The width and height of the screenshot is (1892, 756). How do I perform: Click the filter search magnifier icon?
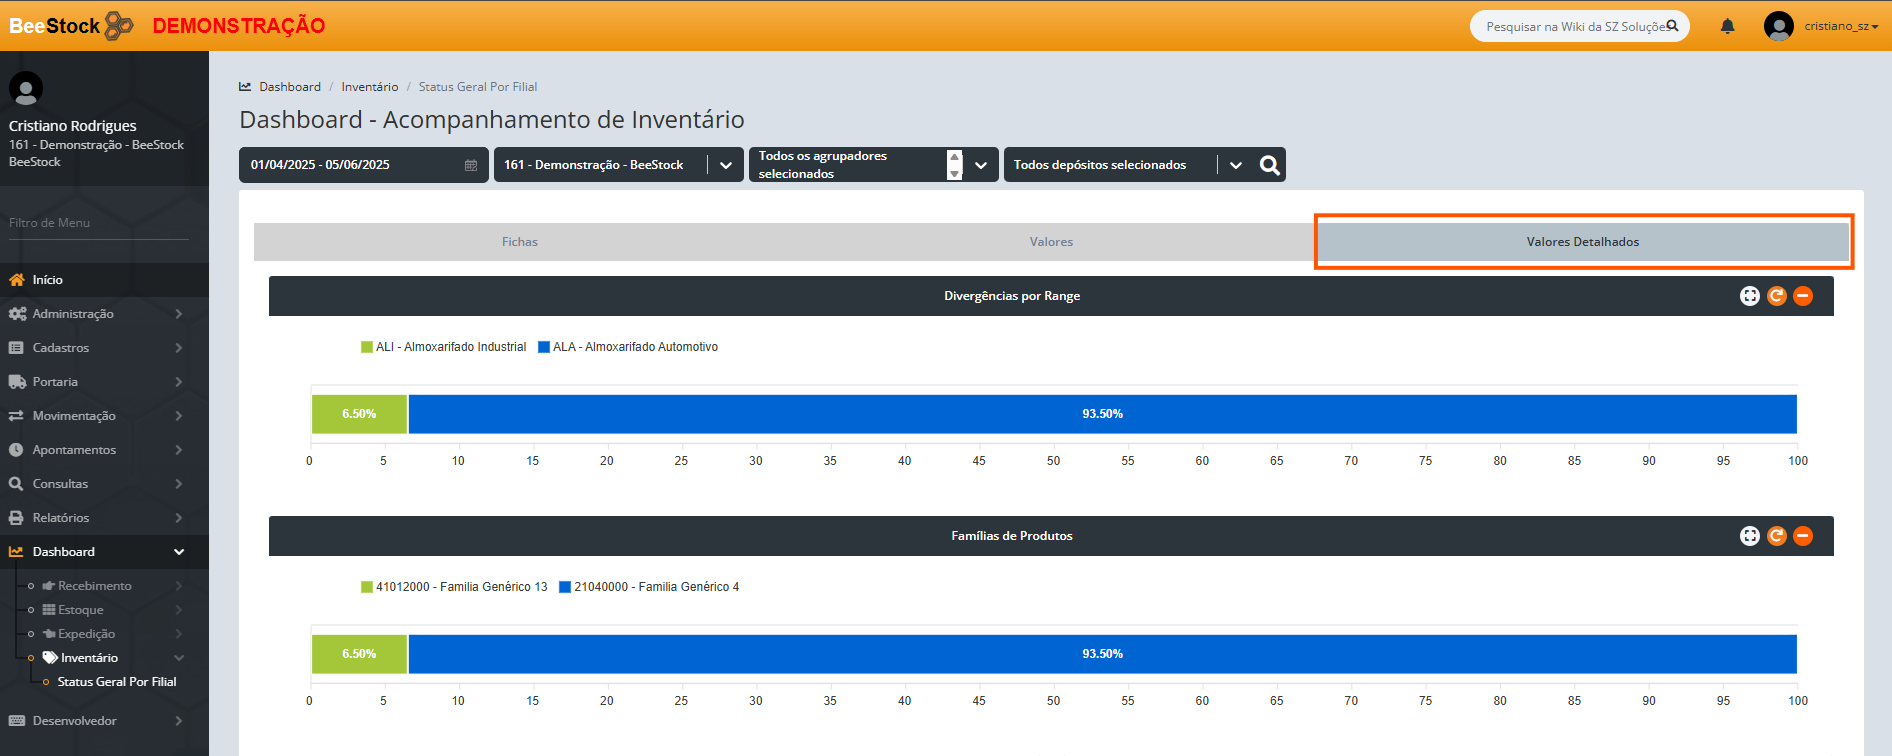point(1269,165)
